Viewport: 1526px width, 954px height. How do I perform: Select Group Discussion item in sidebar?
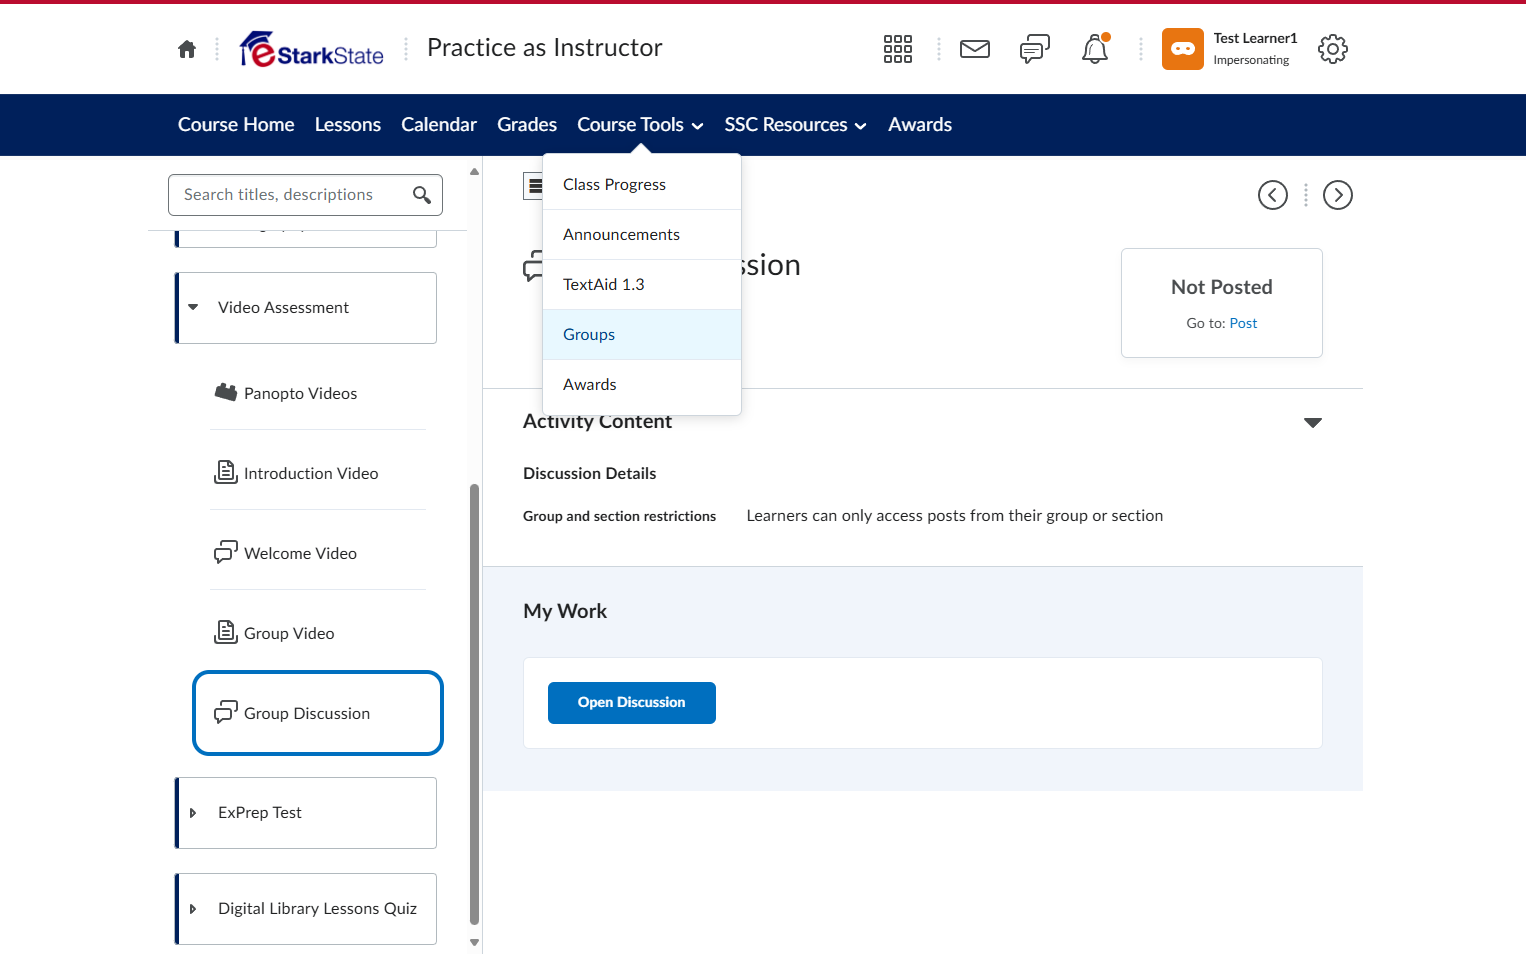[x=318, y=713]
